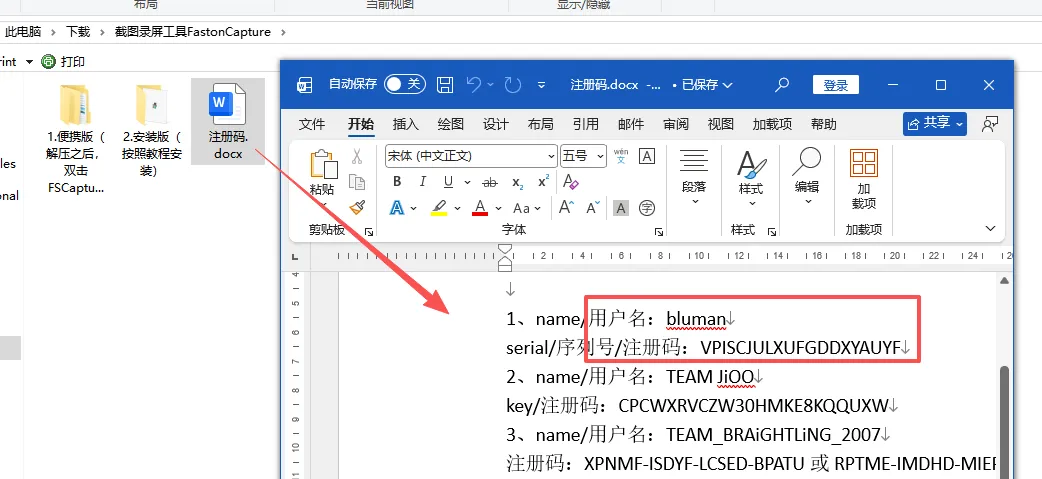Click the Decrease Font Size icon
This screenshot has width=1042, height=479.
(593, 208)
